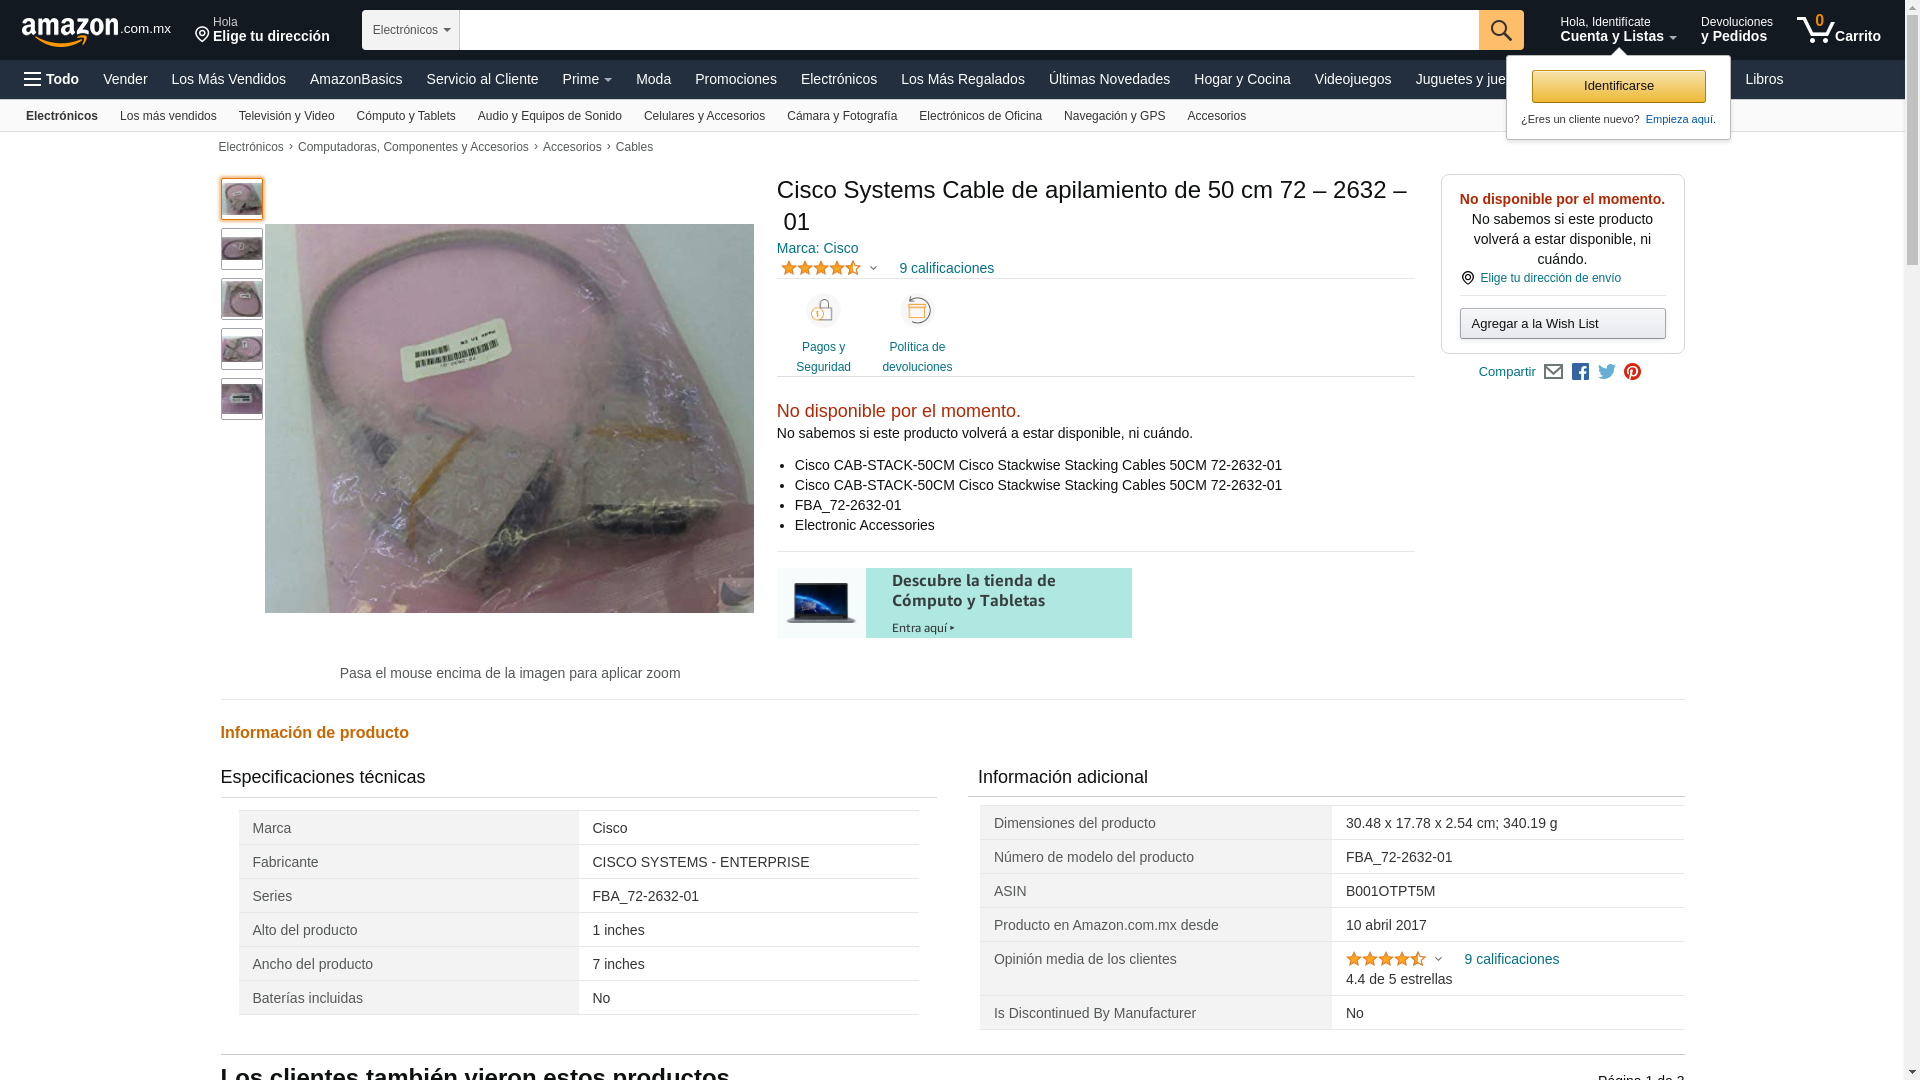Click into the search text field

pyautogui.click(x=969, y=30)
